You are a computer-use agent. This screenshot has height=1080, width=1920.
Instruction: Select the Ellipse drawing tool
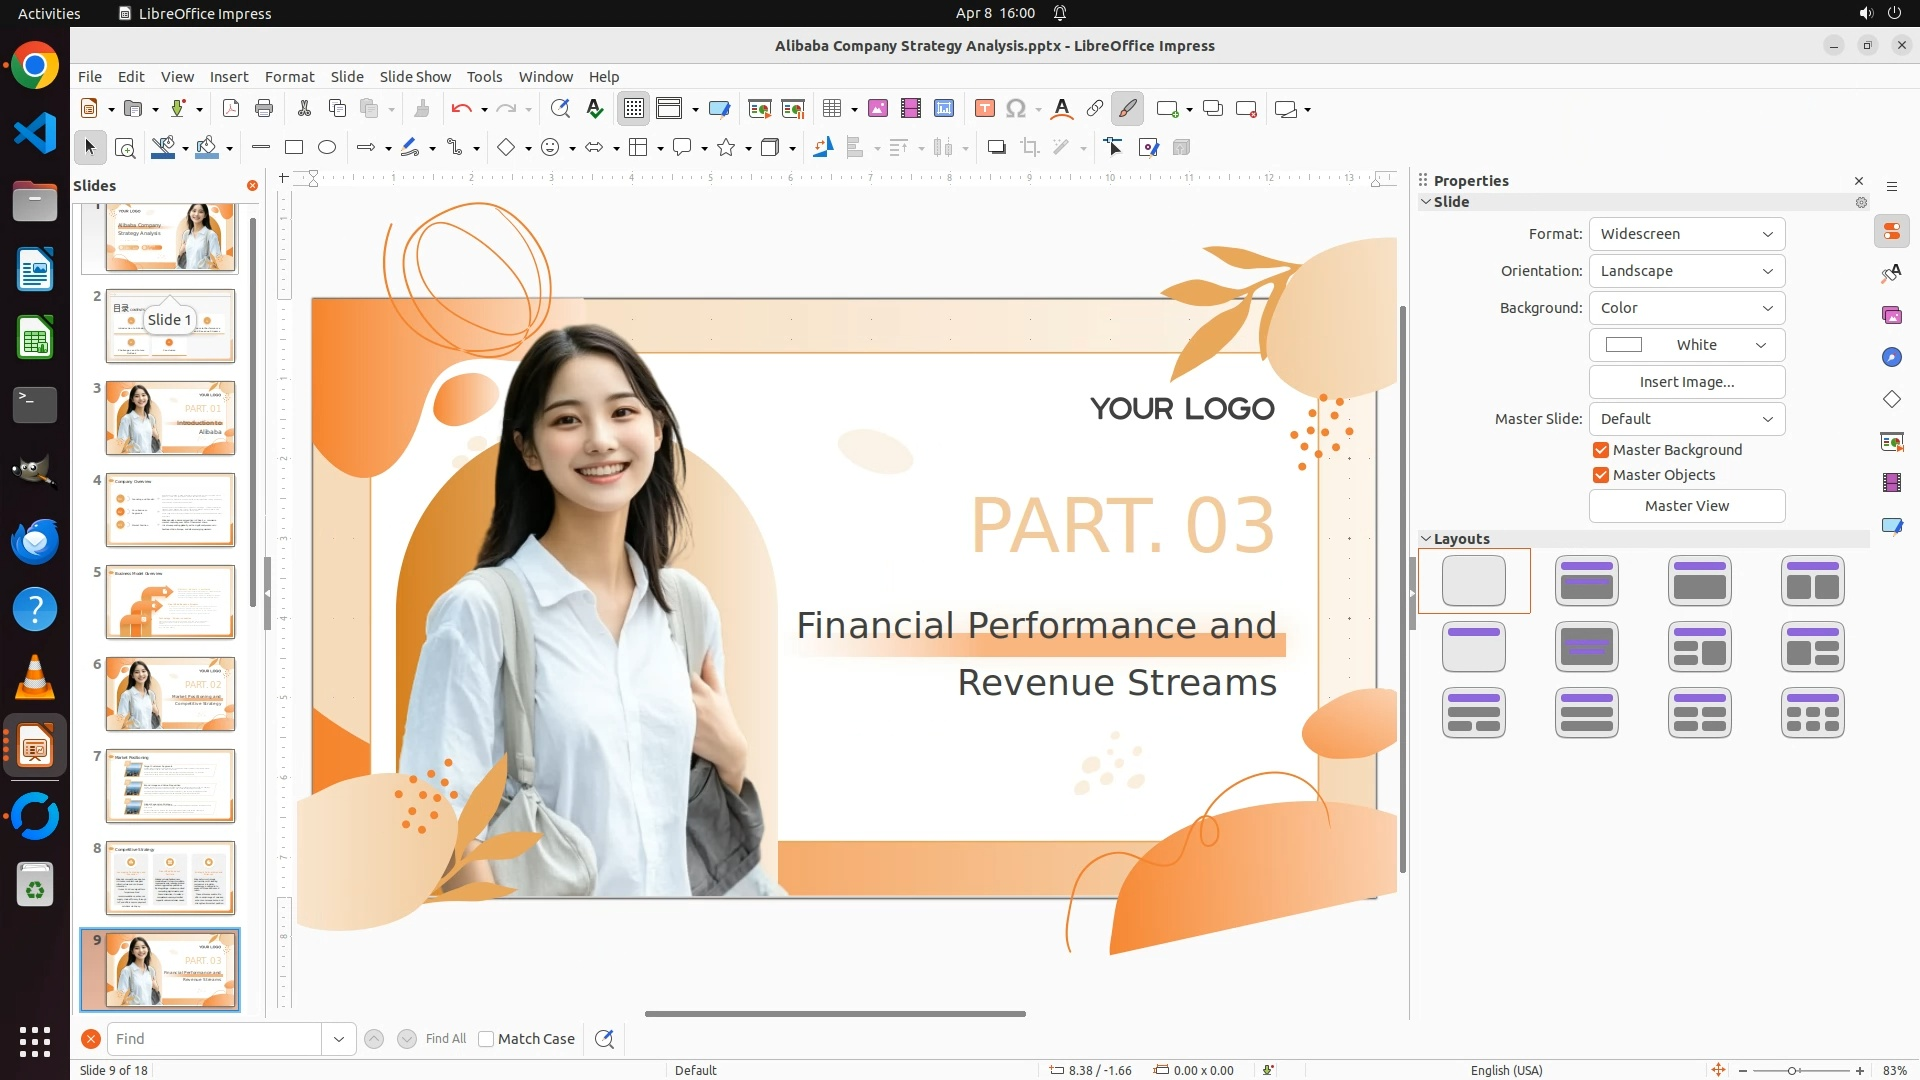pos(327,148)
